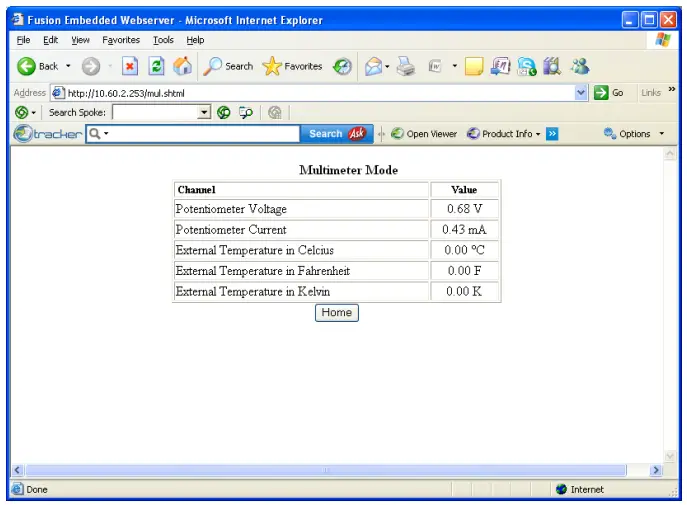Print the page with the printer icon

click(406, 67)
